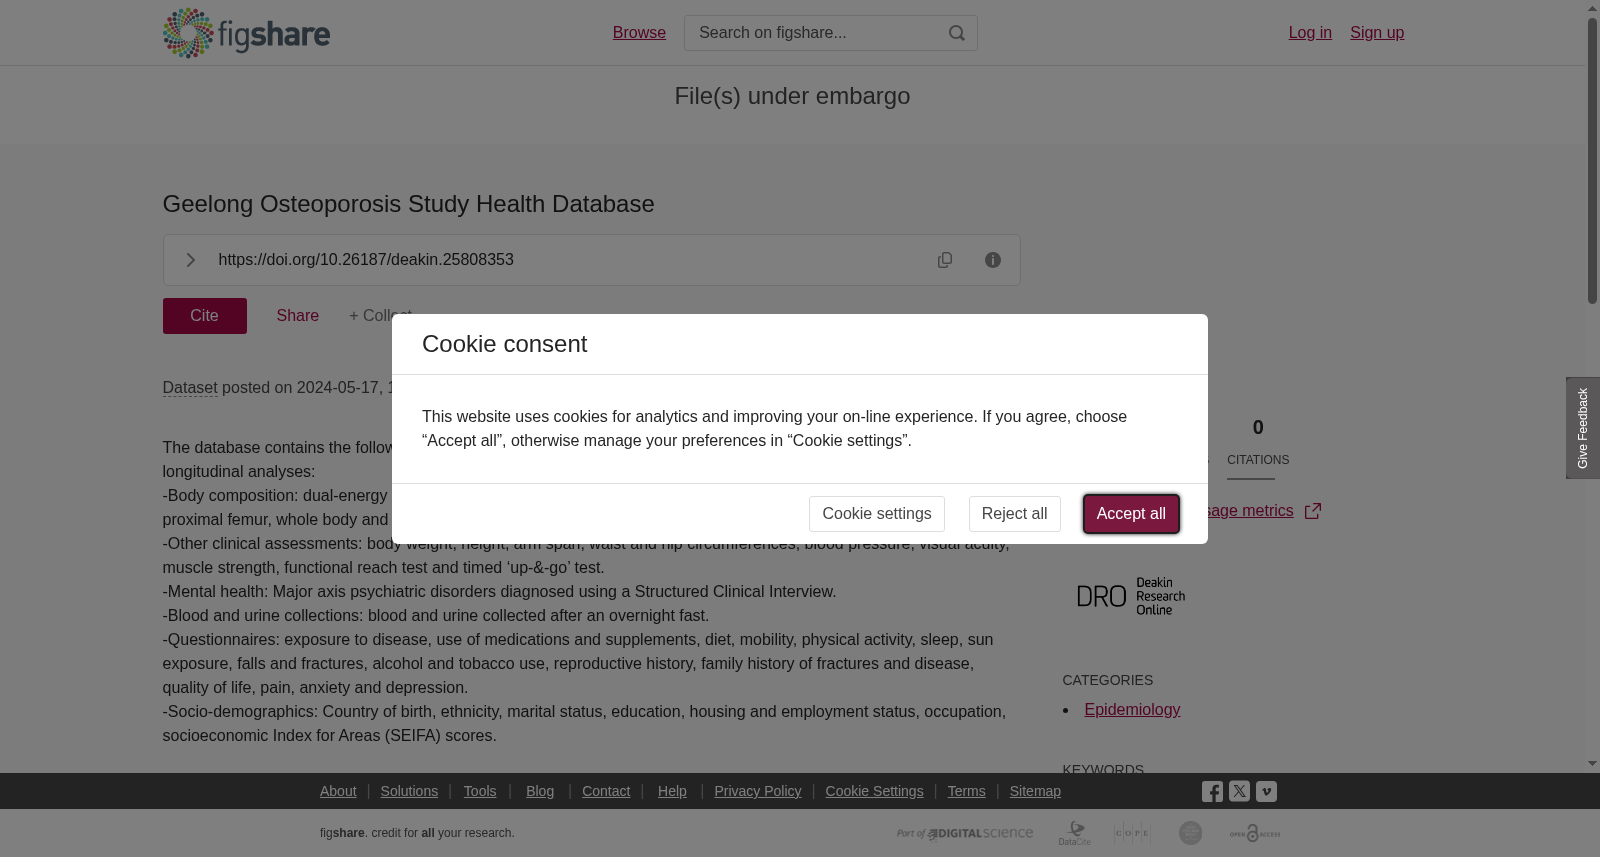Open the figshare Facebook page icon
1600x857 pixels.
pos(1212,792)
